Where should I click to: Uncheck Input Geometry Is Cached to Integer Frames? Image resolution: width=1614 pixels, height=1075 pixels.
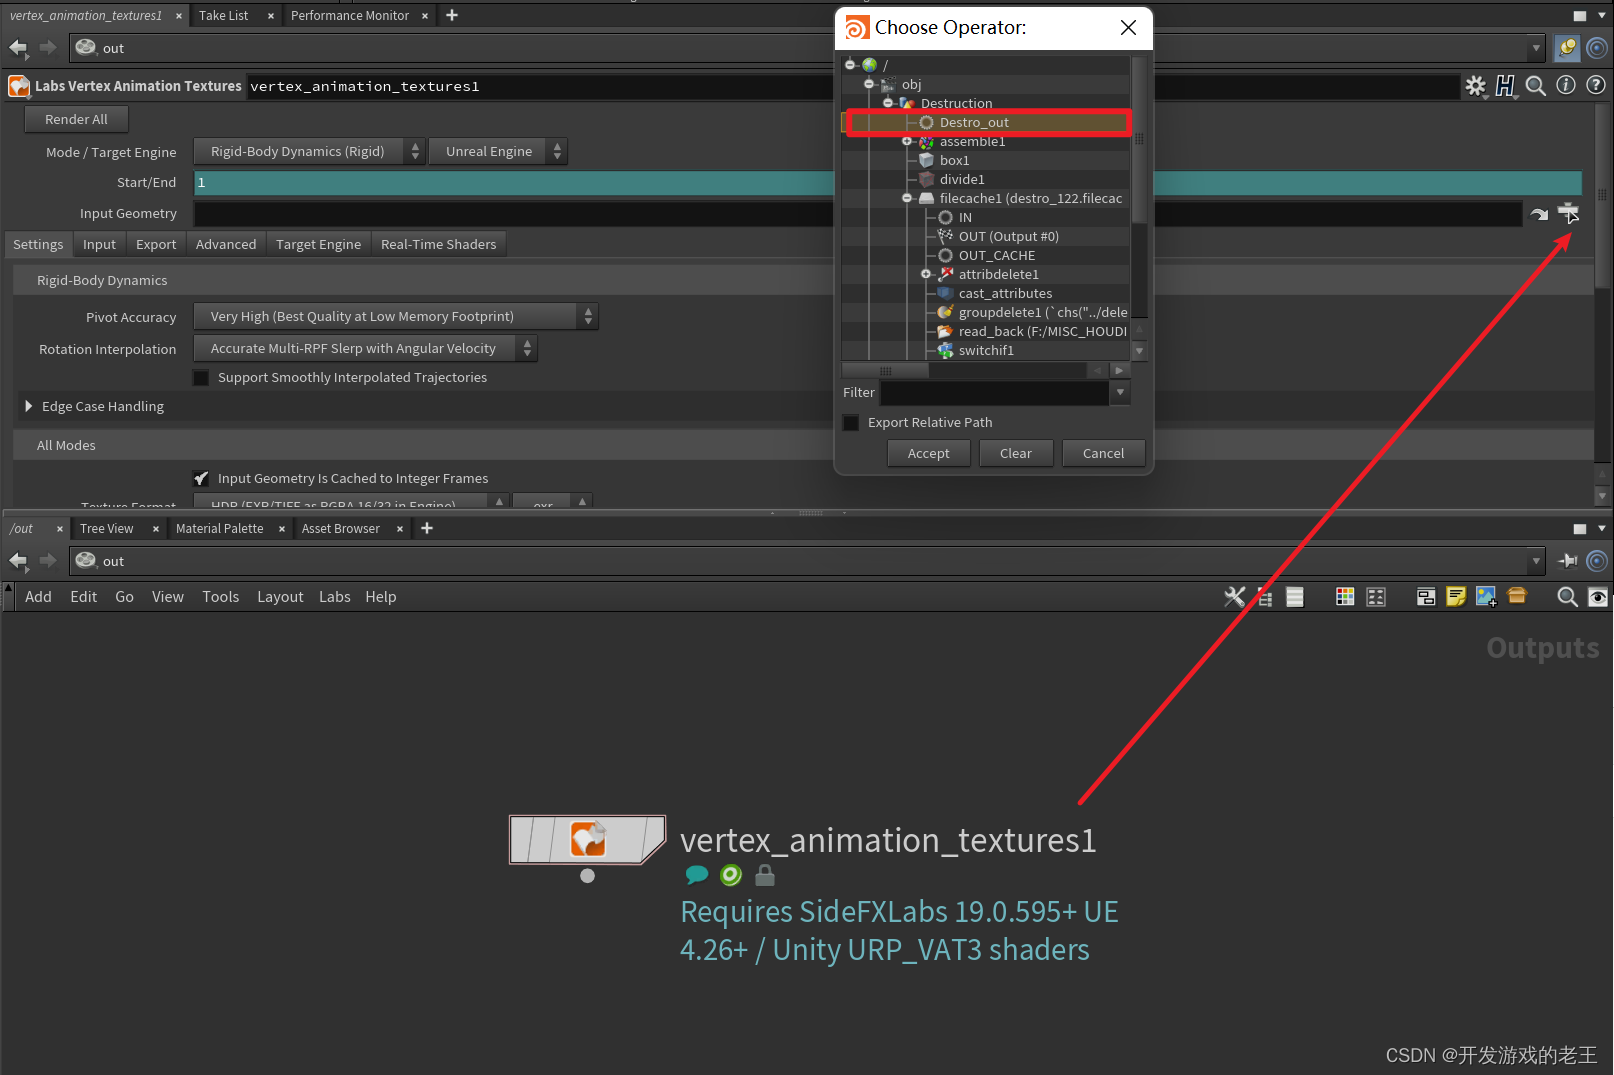[201, 478]
